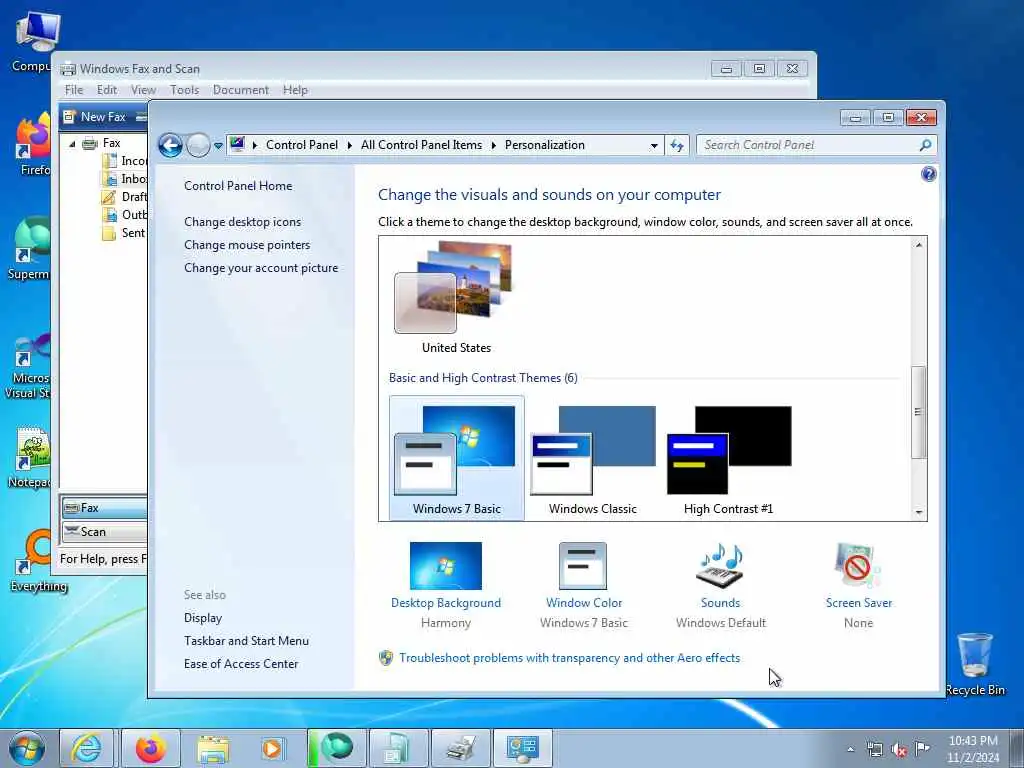
Task: Open Document menu in Windows Fax and Scan
Action: [x=240, y=89]
